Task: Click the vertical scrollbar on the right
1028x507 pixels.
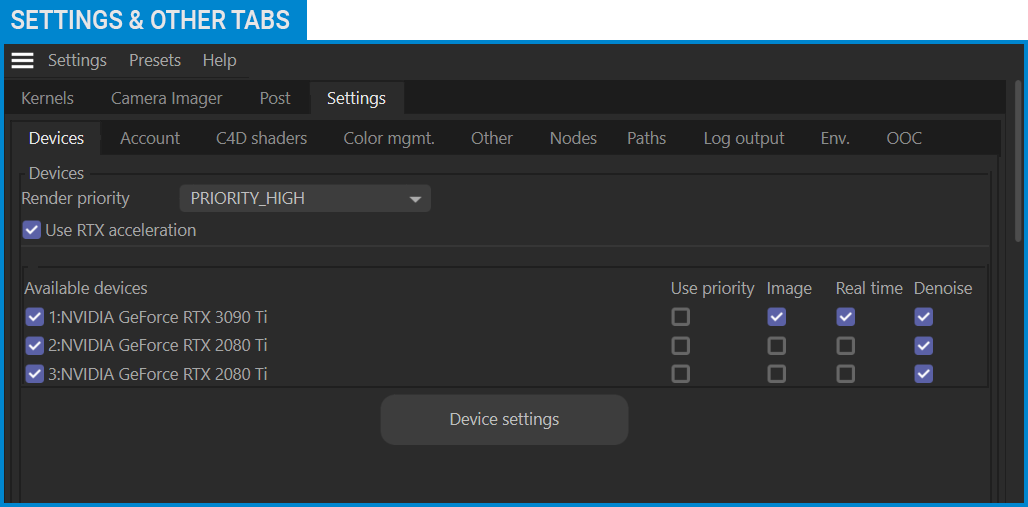Action: pyautogui.click(x=1018, y=160)
